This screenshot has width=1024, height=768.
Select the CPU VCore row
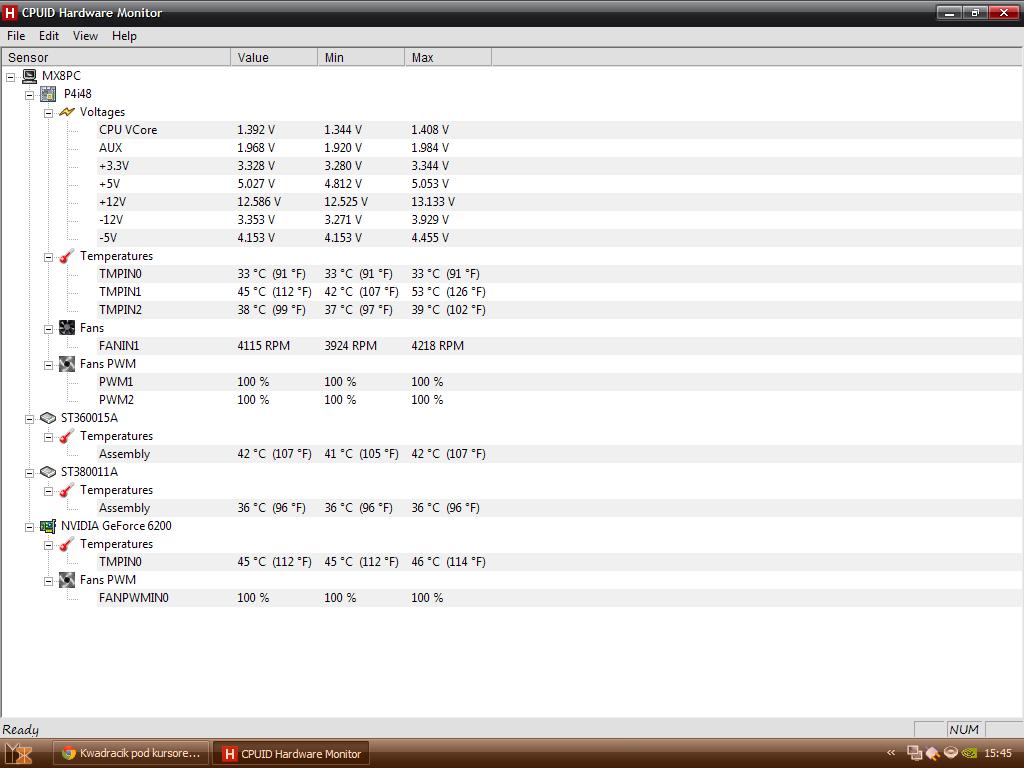560,130
